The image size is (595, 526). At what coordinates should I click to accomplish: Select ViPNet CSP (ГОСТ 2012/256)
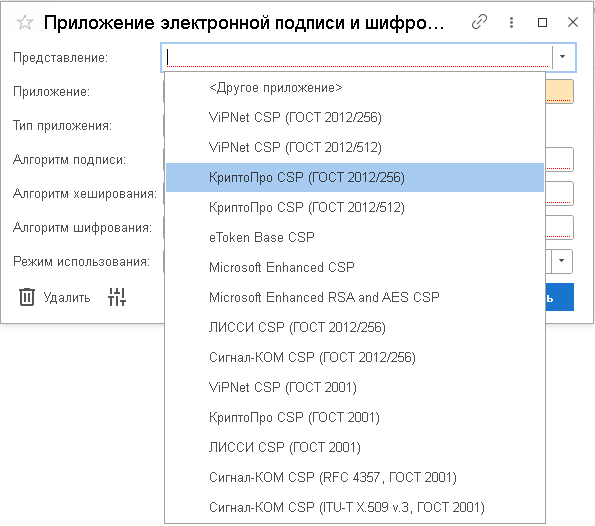click(355, 117)
